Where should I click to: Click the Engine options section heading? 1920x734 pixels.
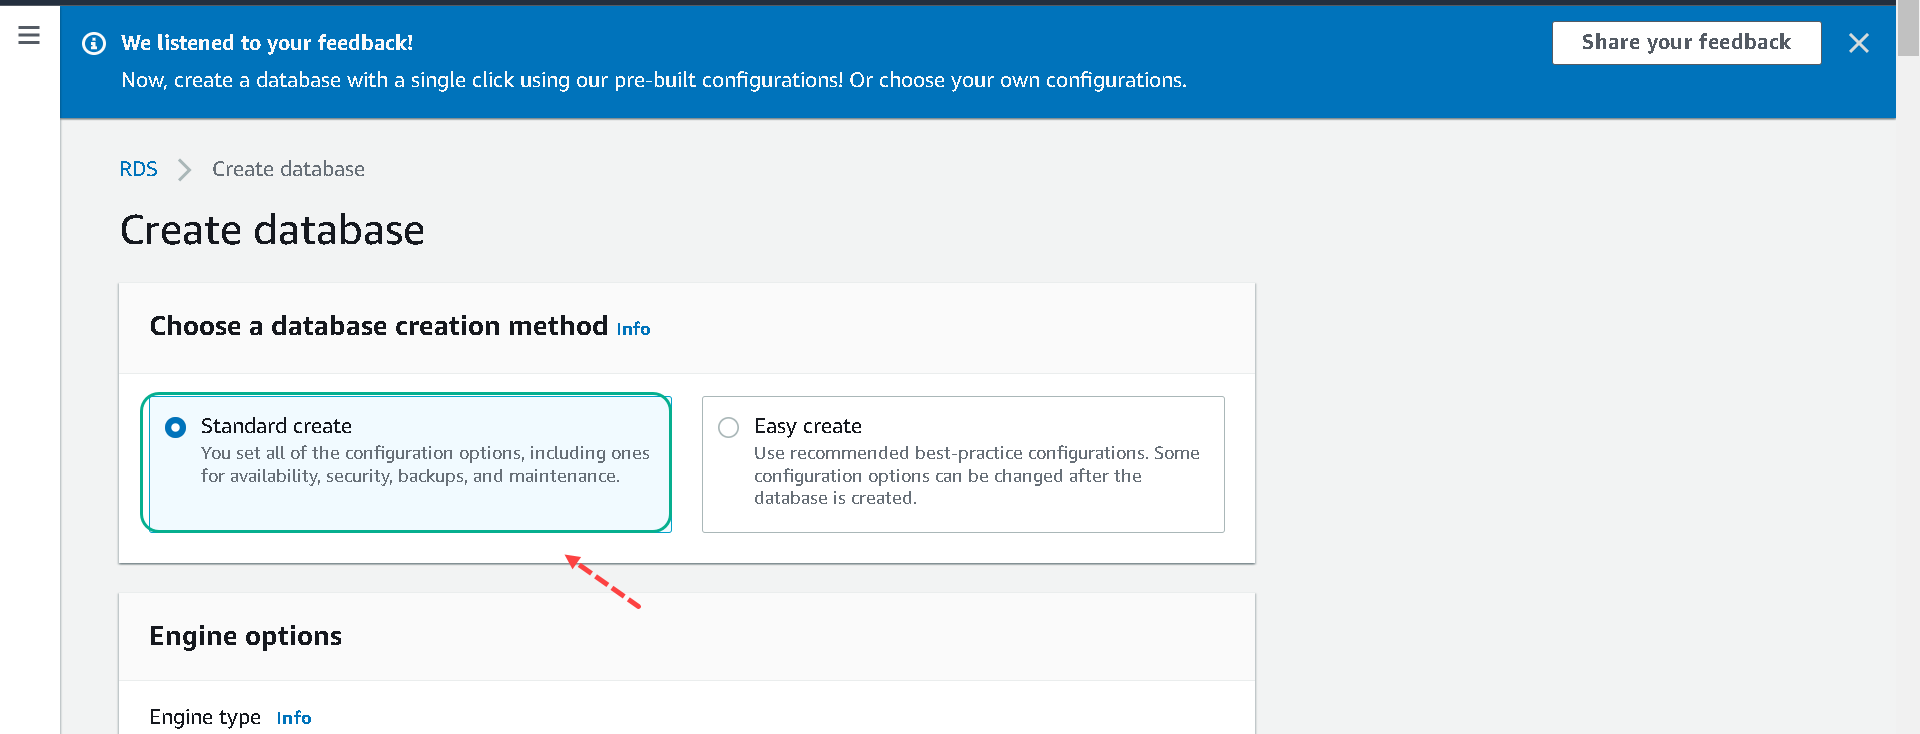point(245,636)
